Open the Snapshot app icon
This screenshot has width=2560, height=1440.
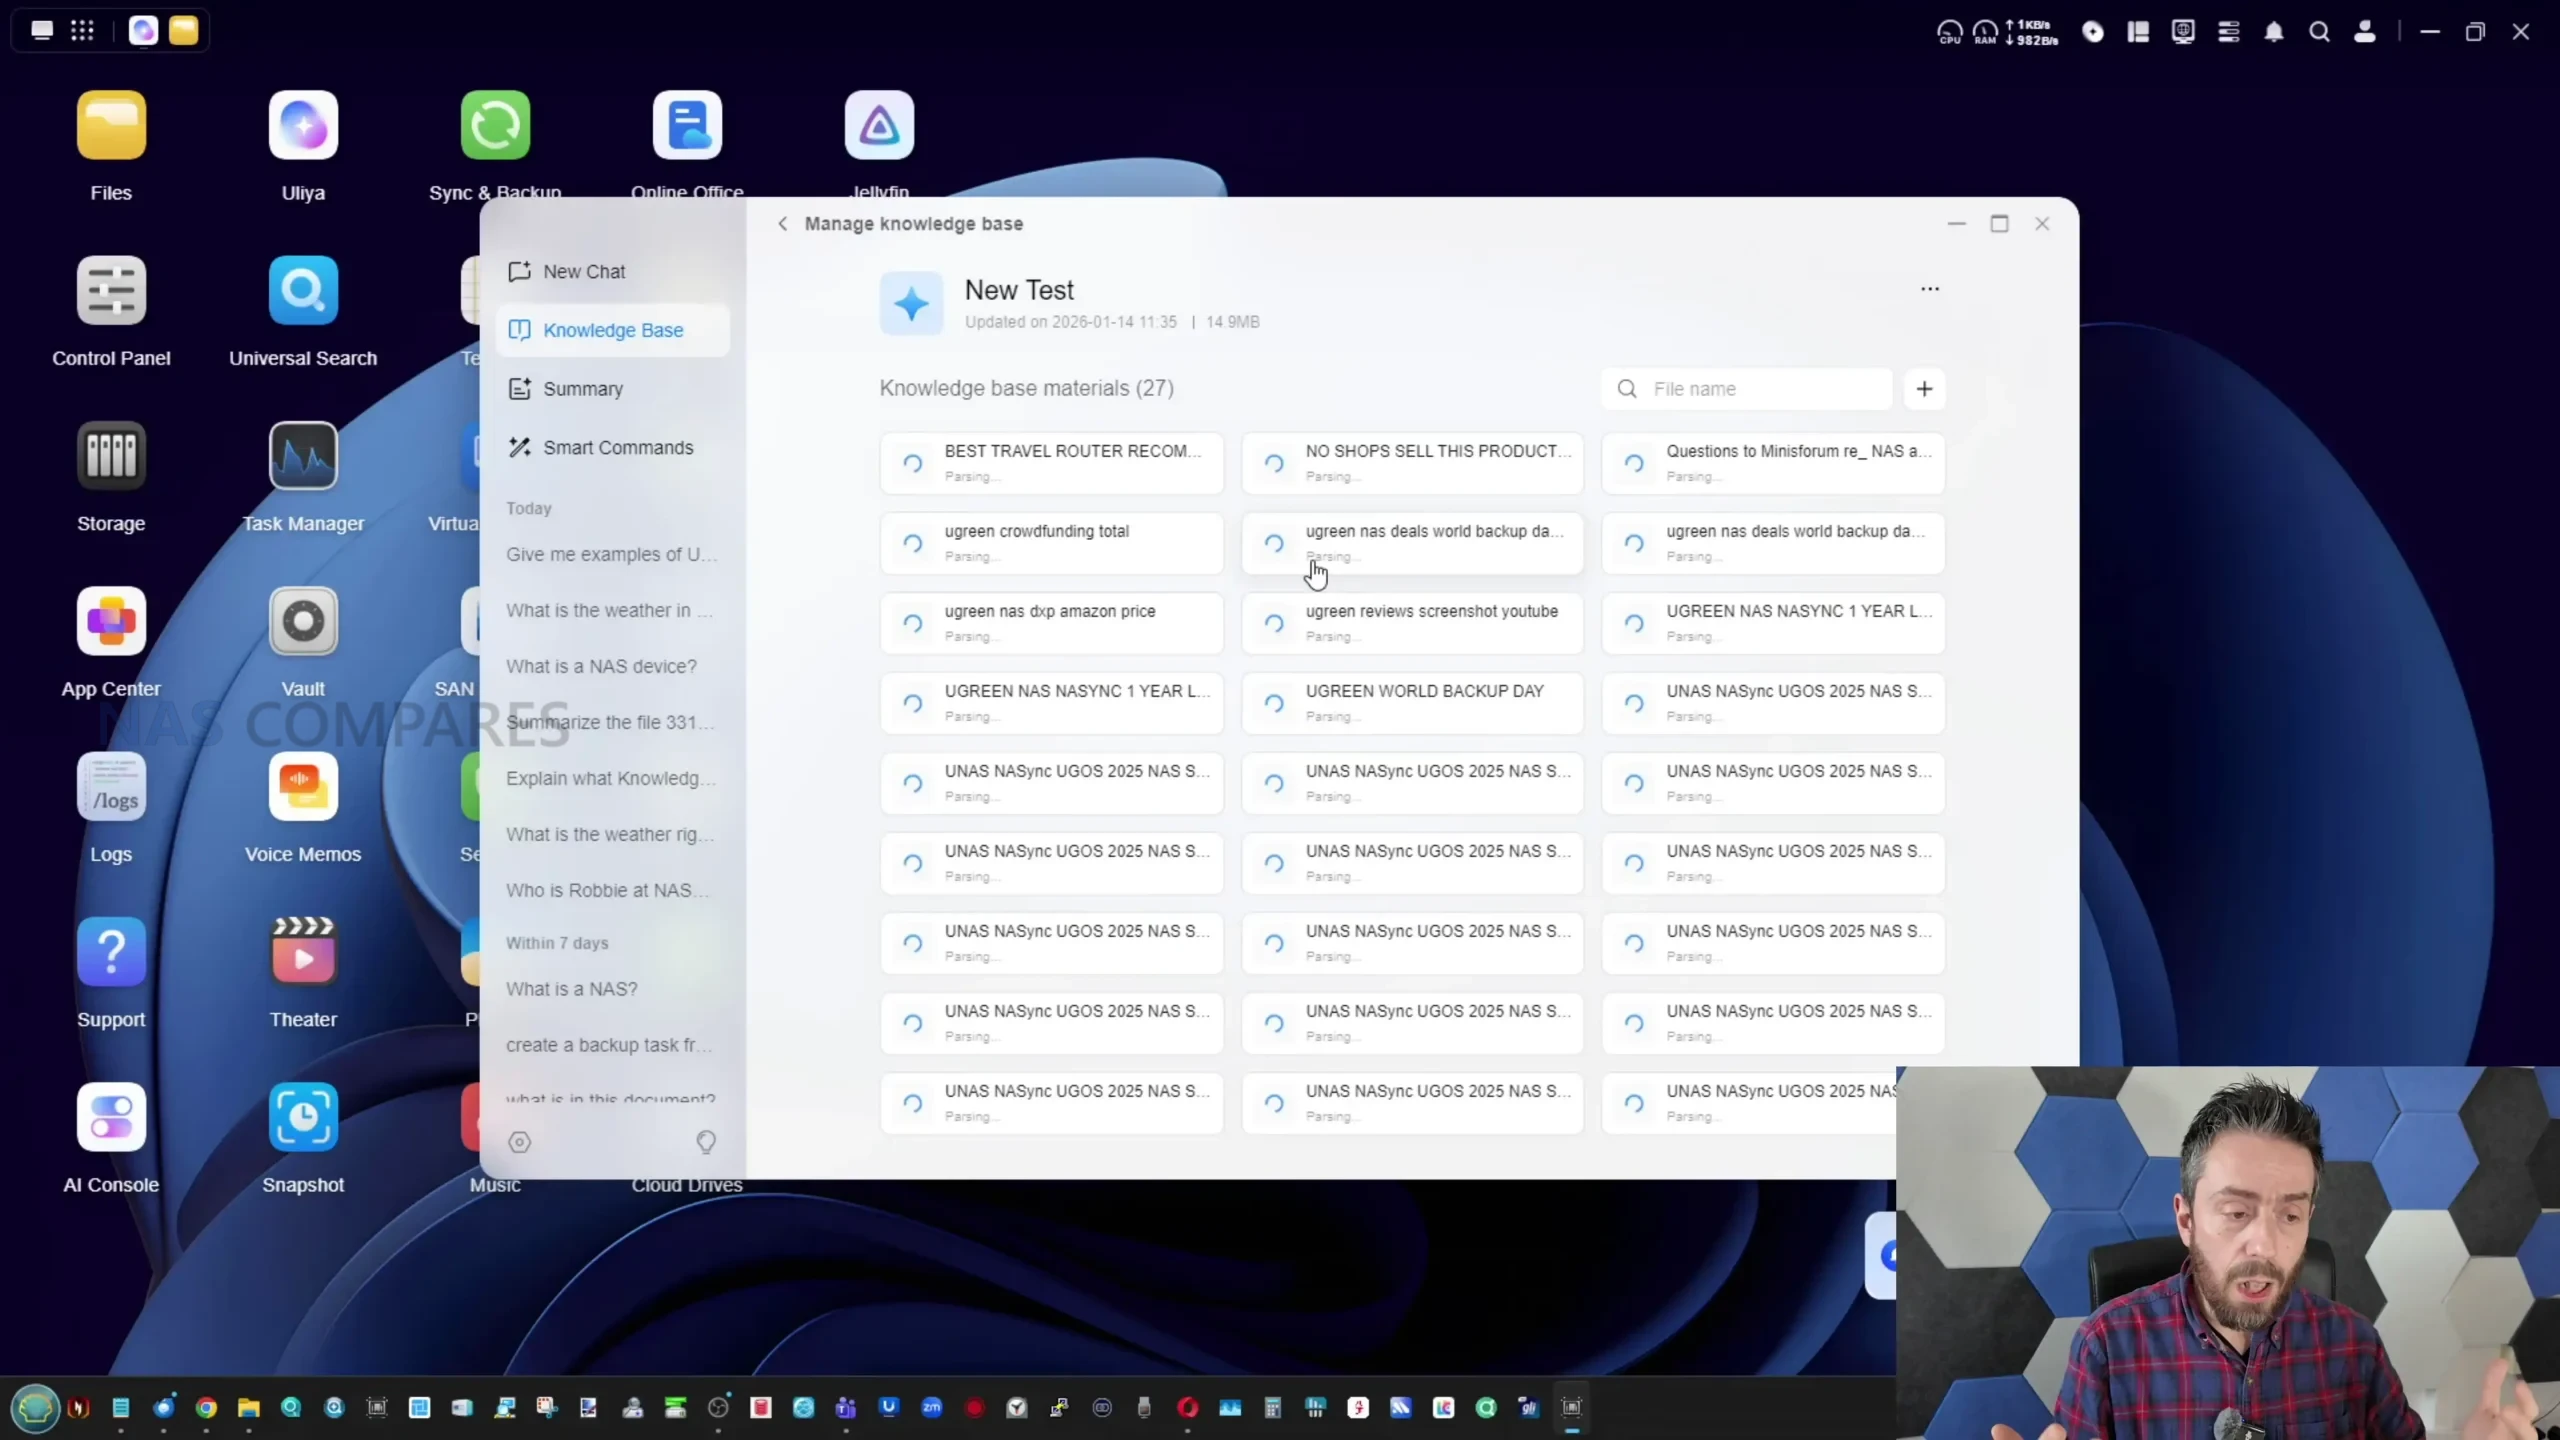click(303, 1117)
